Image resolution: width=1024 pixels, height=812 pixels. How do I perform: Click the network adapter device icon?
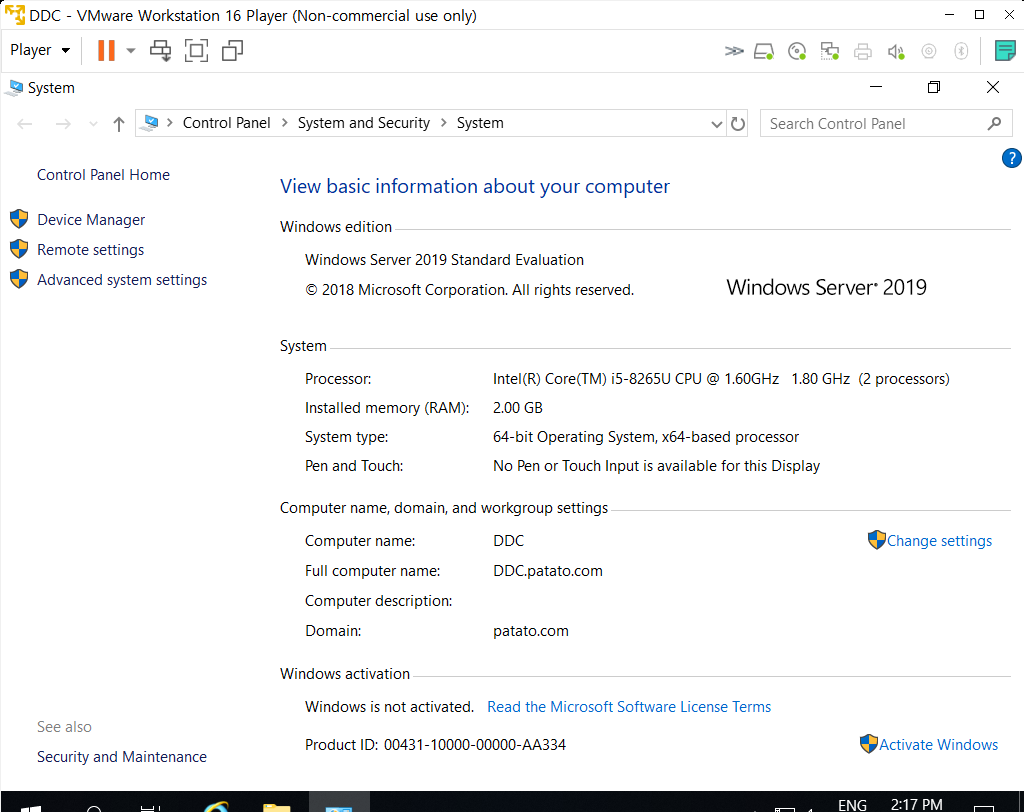tap(829, 51)
